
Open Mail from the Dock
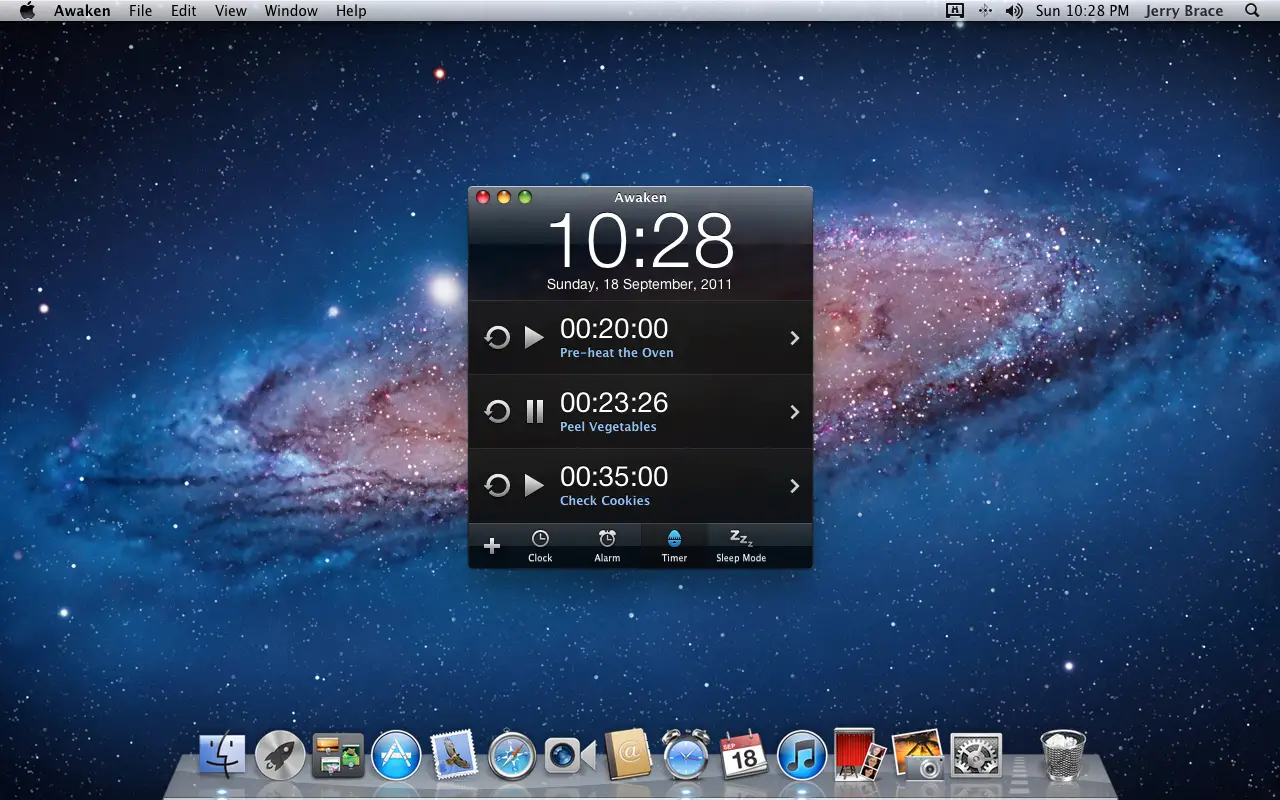click(x=454, y=755)
